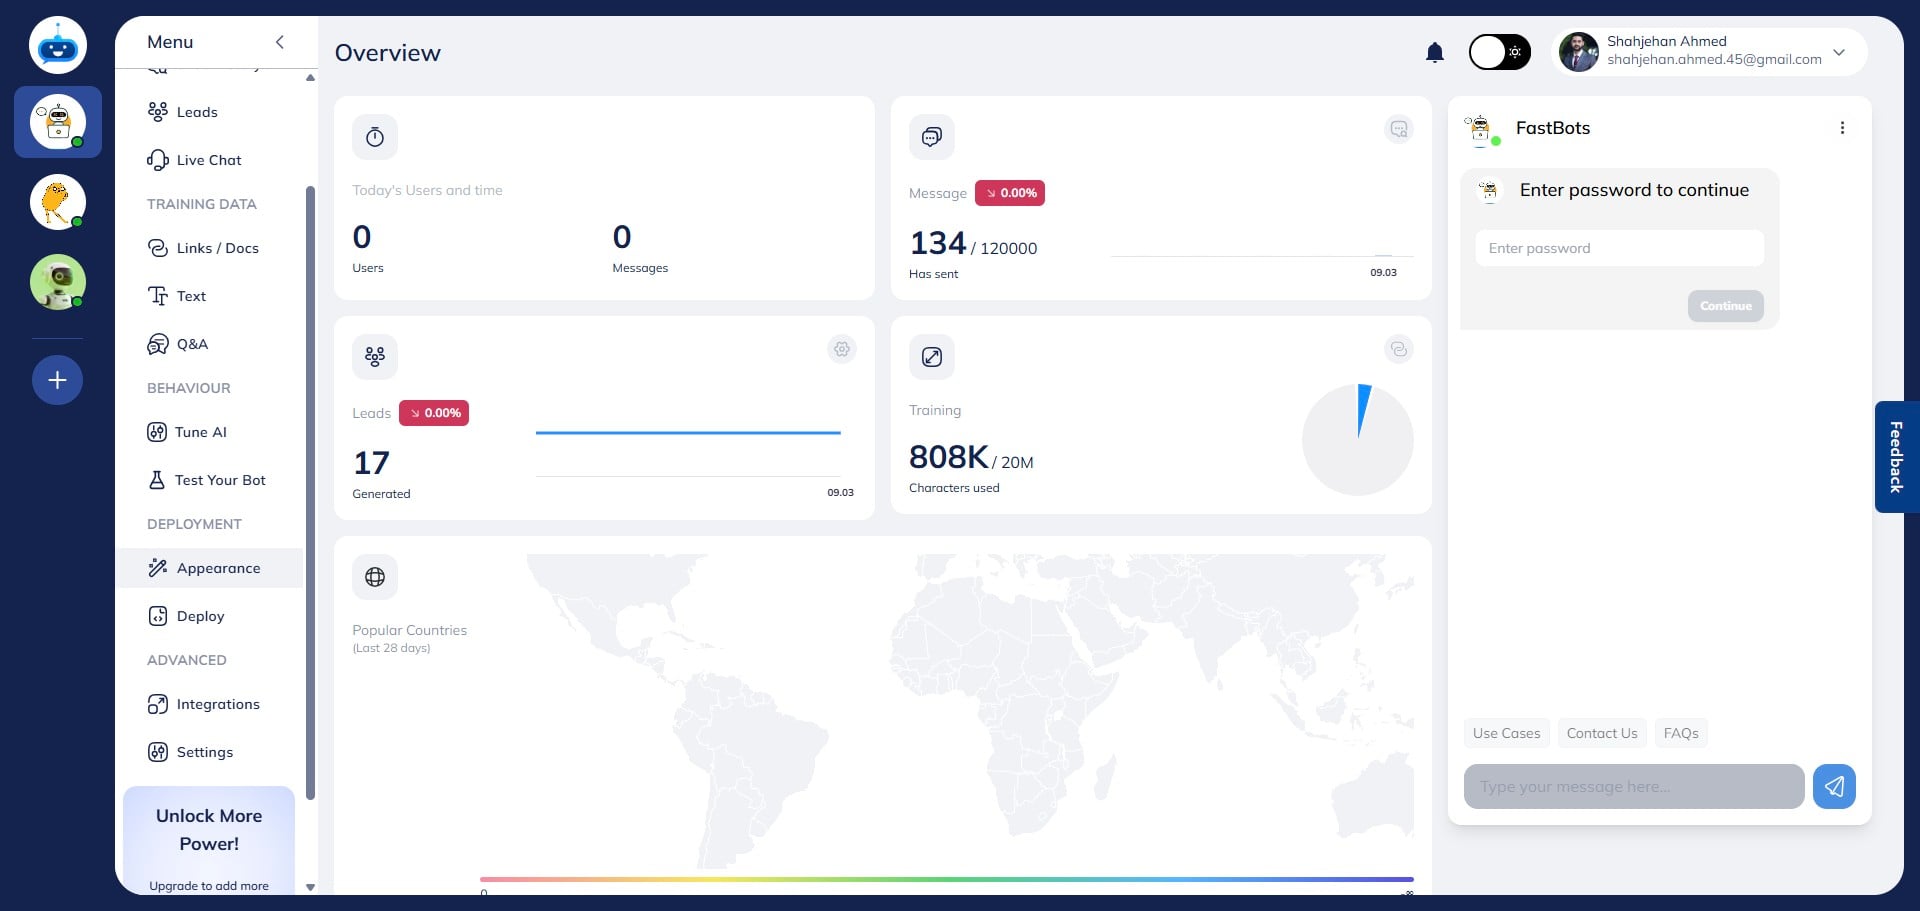The width and height of the screenshot is (1920, 911).
Task: Open the gear icon on Leads card
Action: (842, 349)
